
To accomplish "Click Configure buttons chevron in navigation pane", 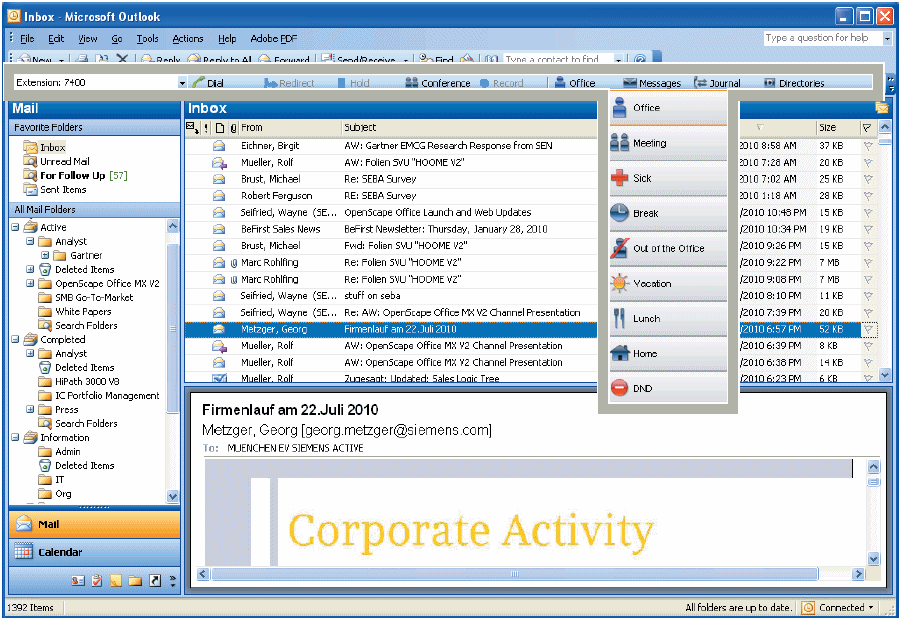I will tap(172, 581).
